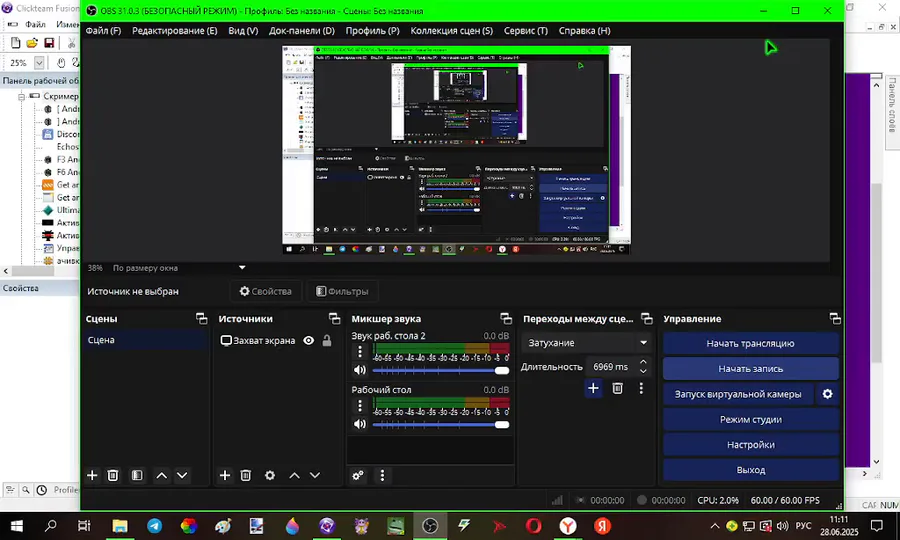
Task: Undock the Управление panel
Action: coord(835,318)
